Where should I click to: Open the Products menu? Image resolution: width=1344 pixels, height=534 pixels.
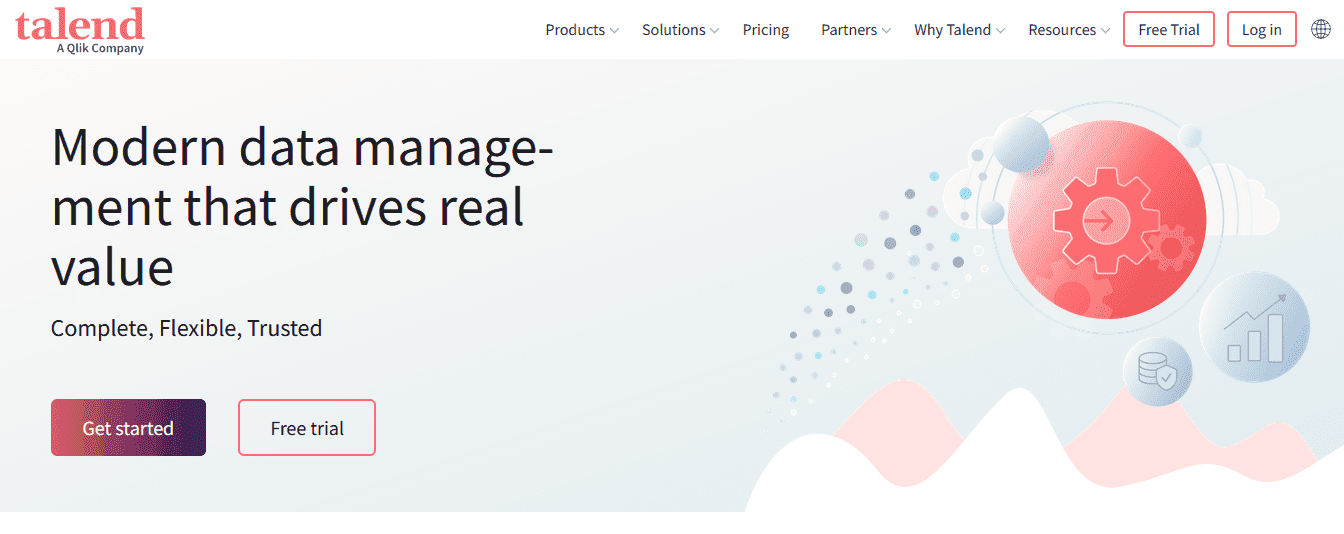click(x=575, y=30)
